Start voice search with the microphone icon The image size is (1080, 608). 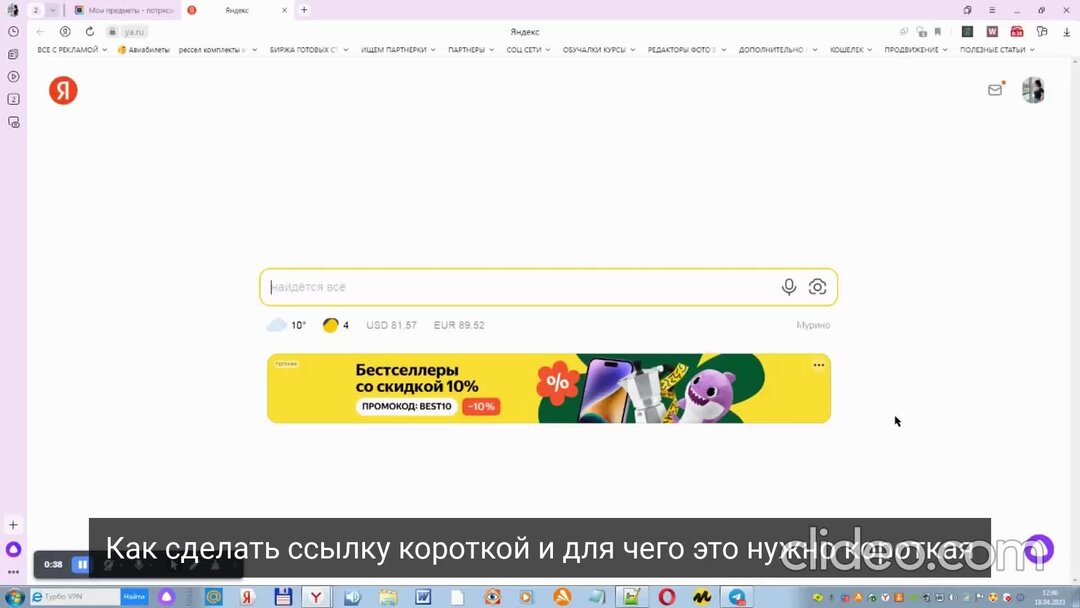[789, 286]
